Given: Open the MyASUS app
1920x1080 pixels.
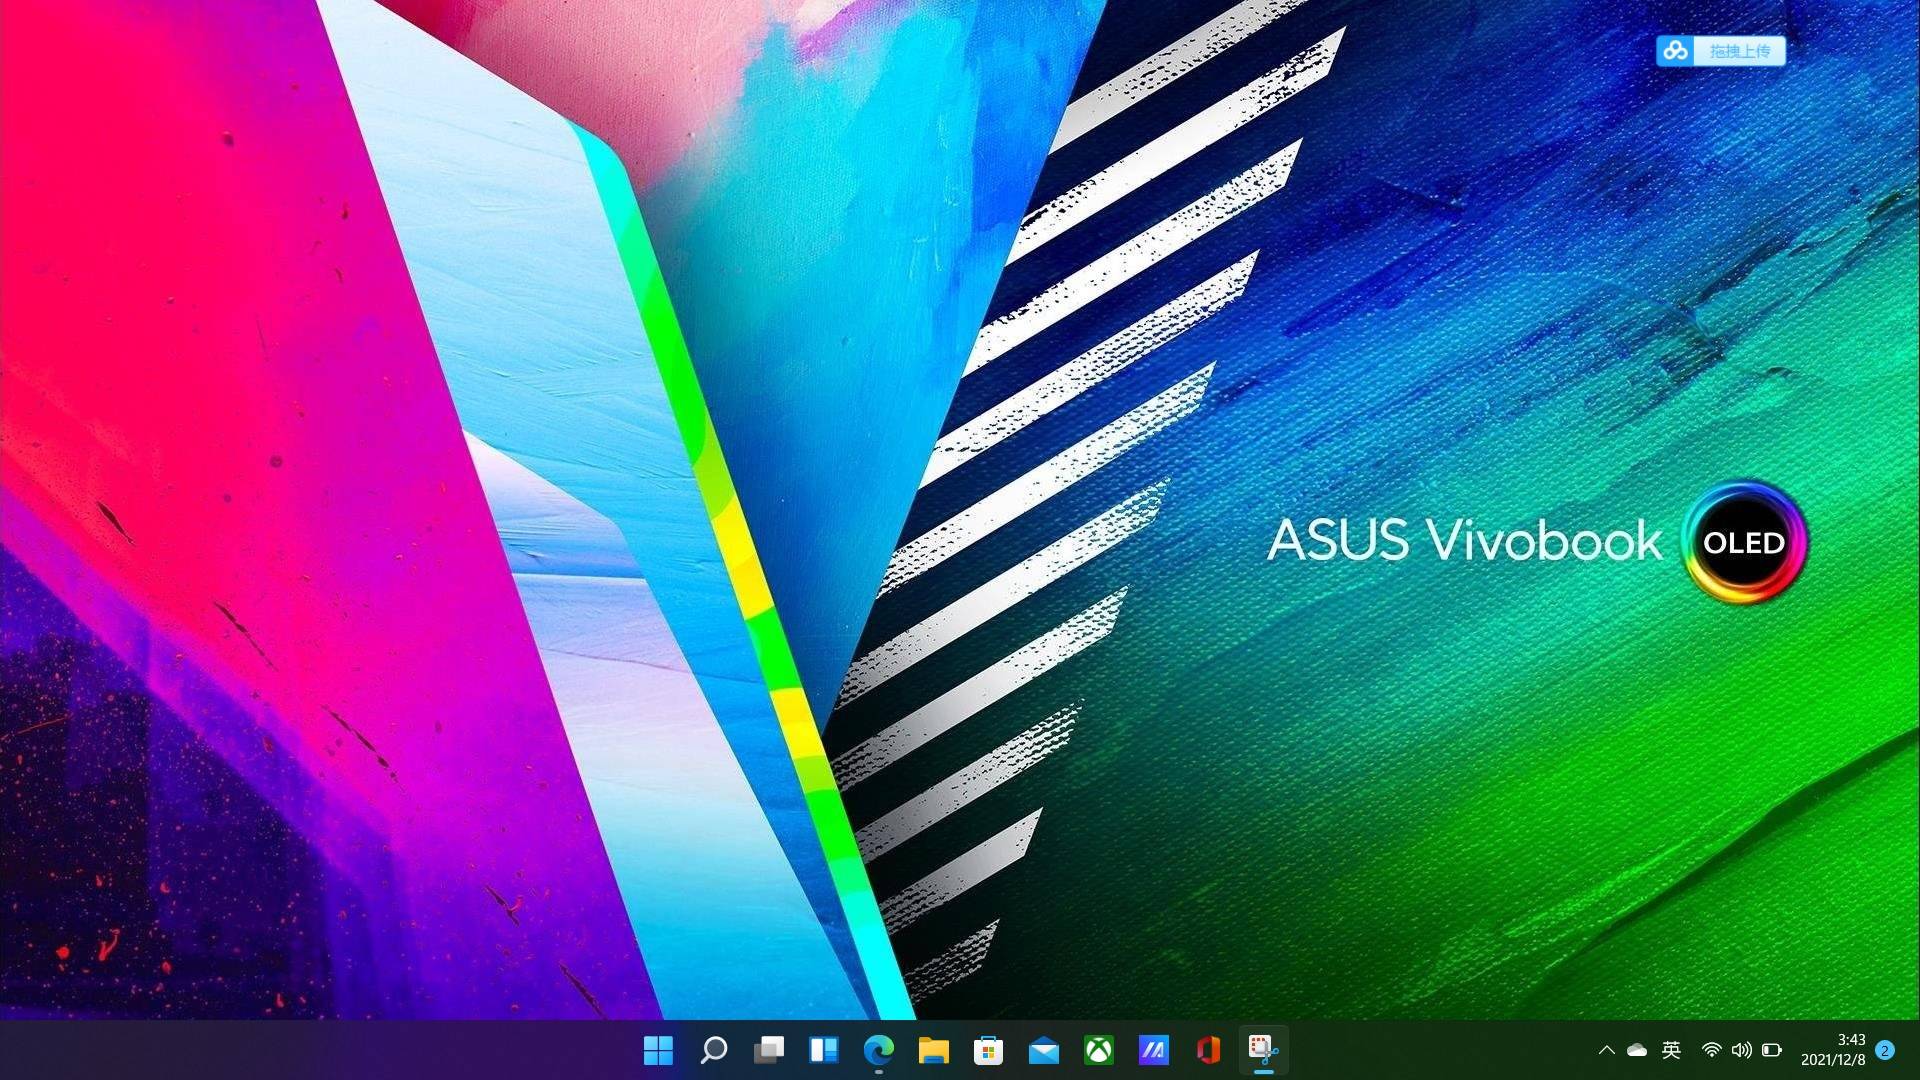Looking at the screenshot, I should click(1153, 1050).
